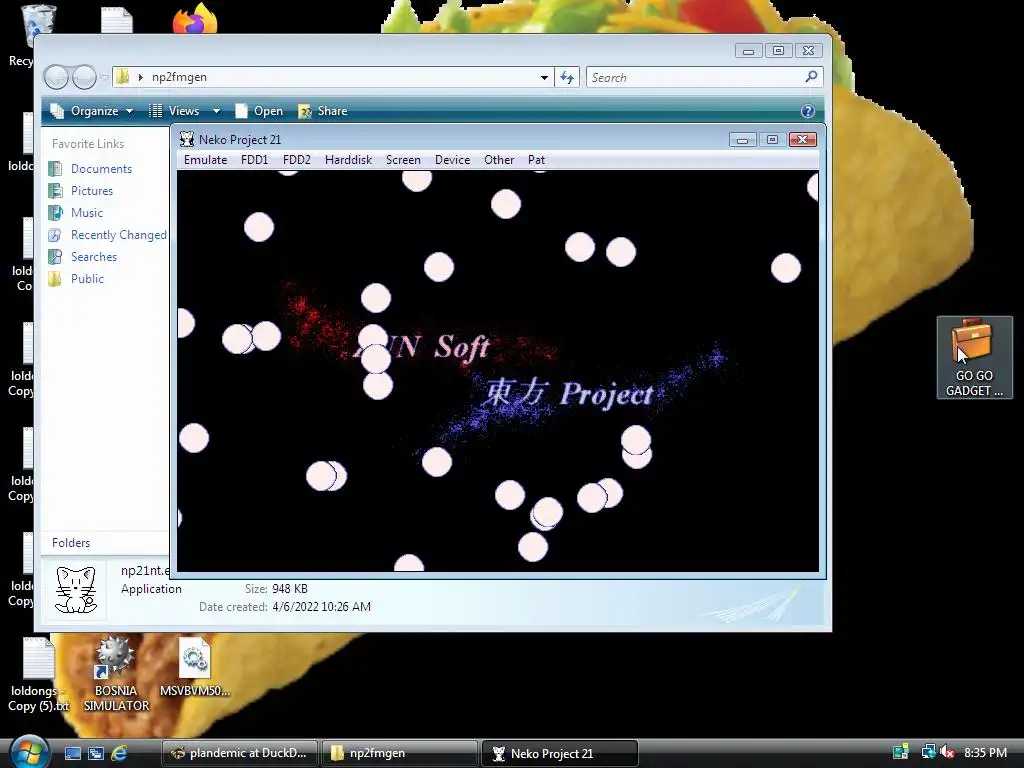Open the Windows Start orb
Viewport: 1024px width, 768px height.
[29, 752]
